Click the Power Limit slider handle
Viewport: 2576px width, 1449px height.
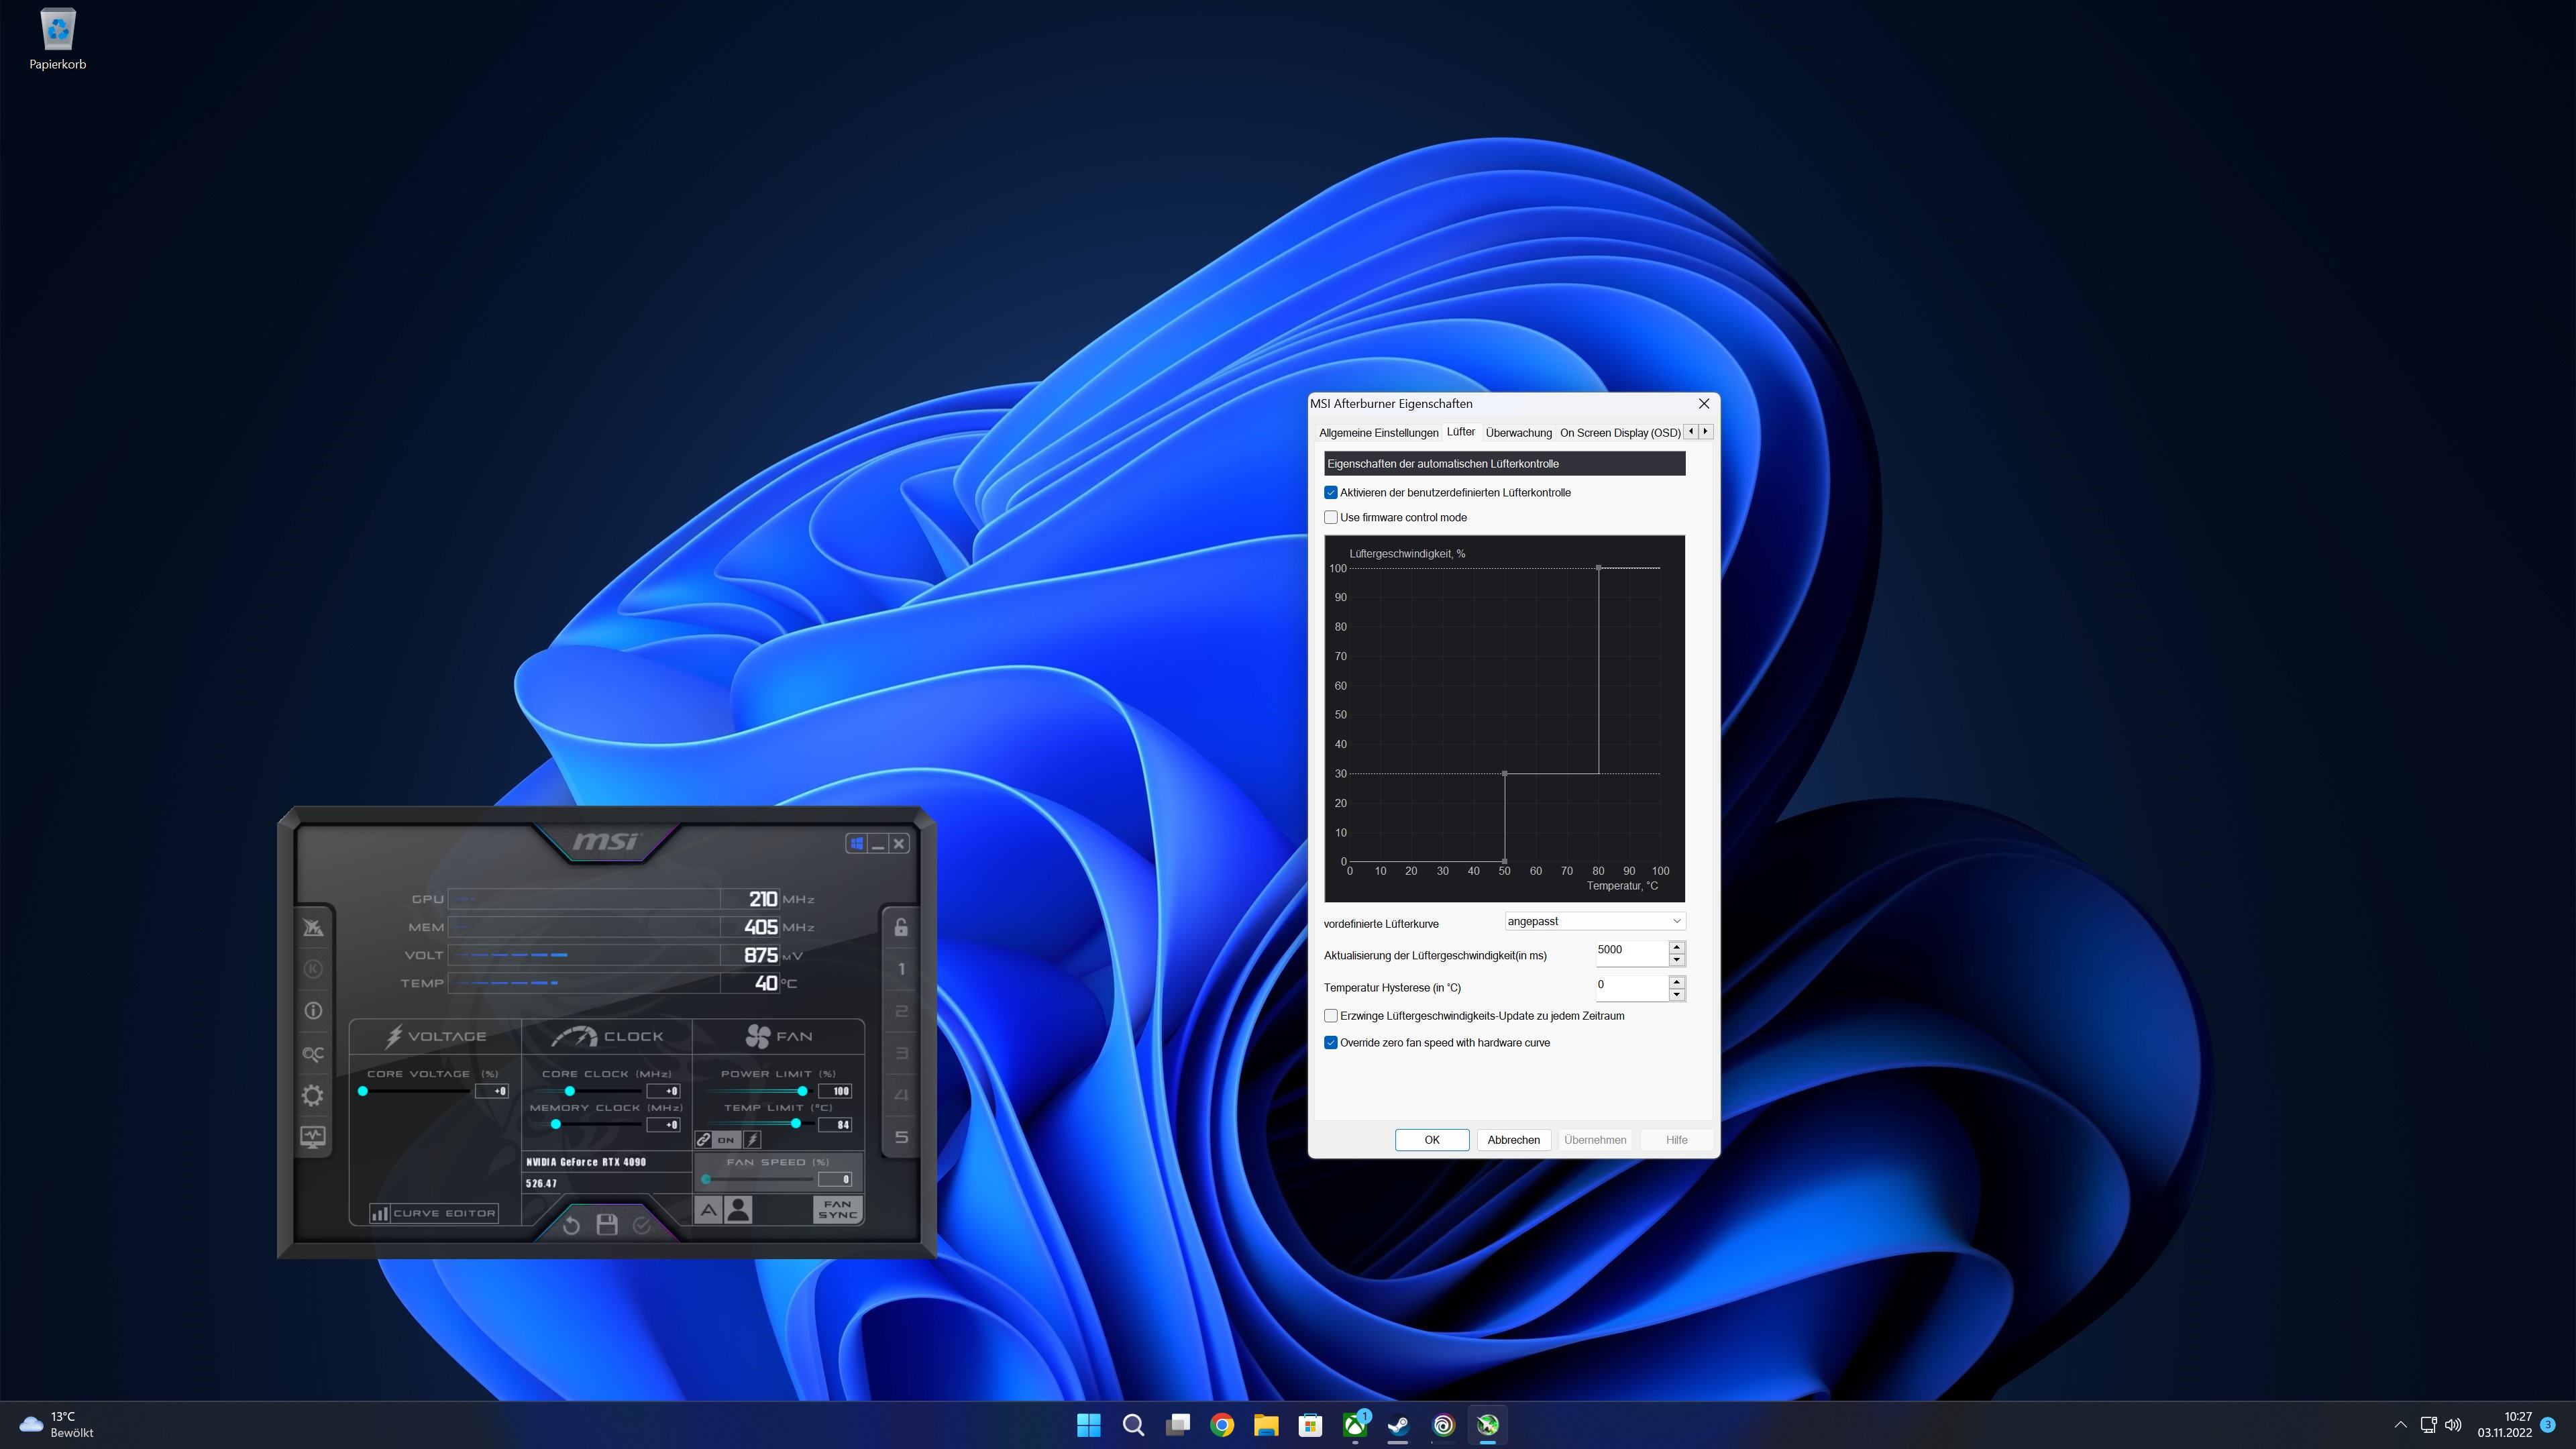pos(802,1091)
